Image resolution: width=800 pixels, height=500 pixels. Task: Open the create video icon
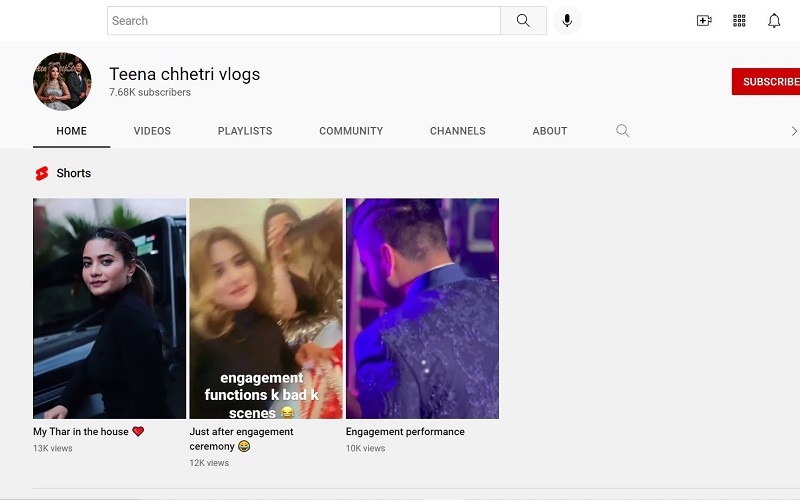(704, 21)
